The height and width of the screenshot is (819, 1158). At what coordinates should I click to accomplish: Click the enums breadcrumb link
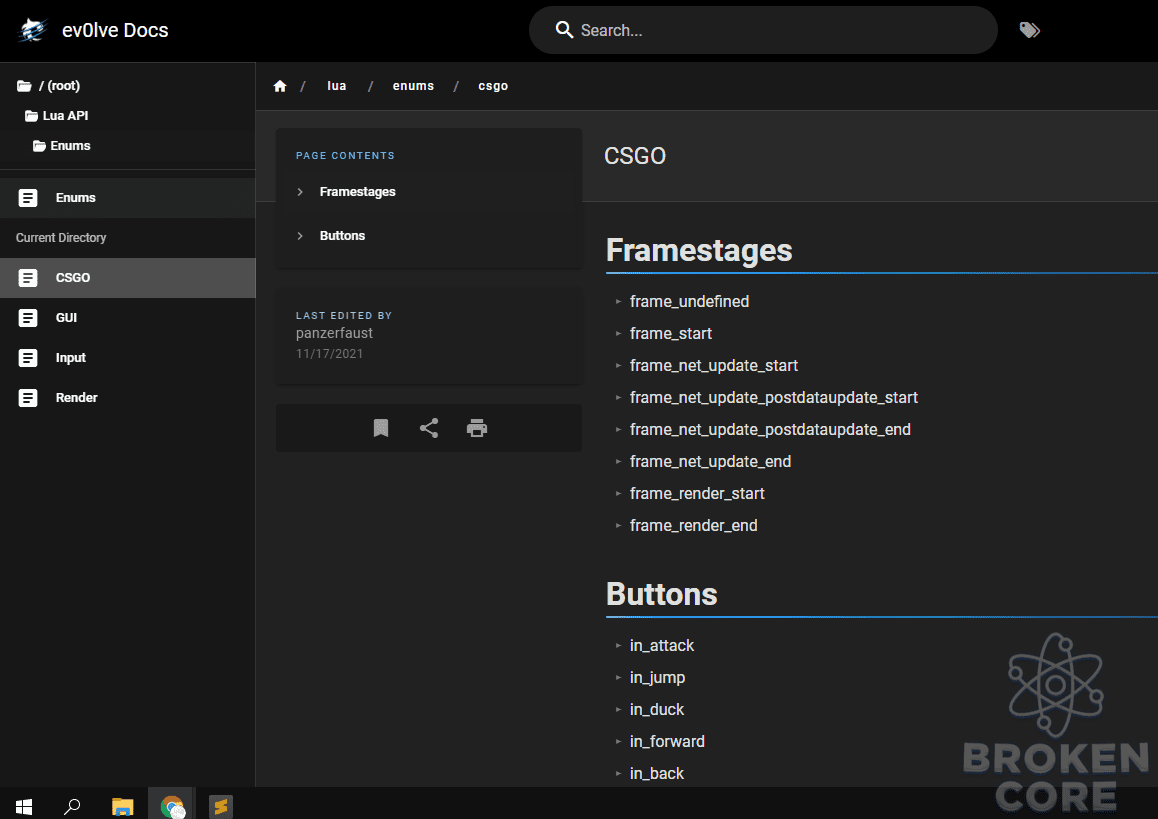[414, 86]
